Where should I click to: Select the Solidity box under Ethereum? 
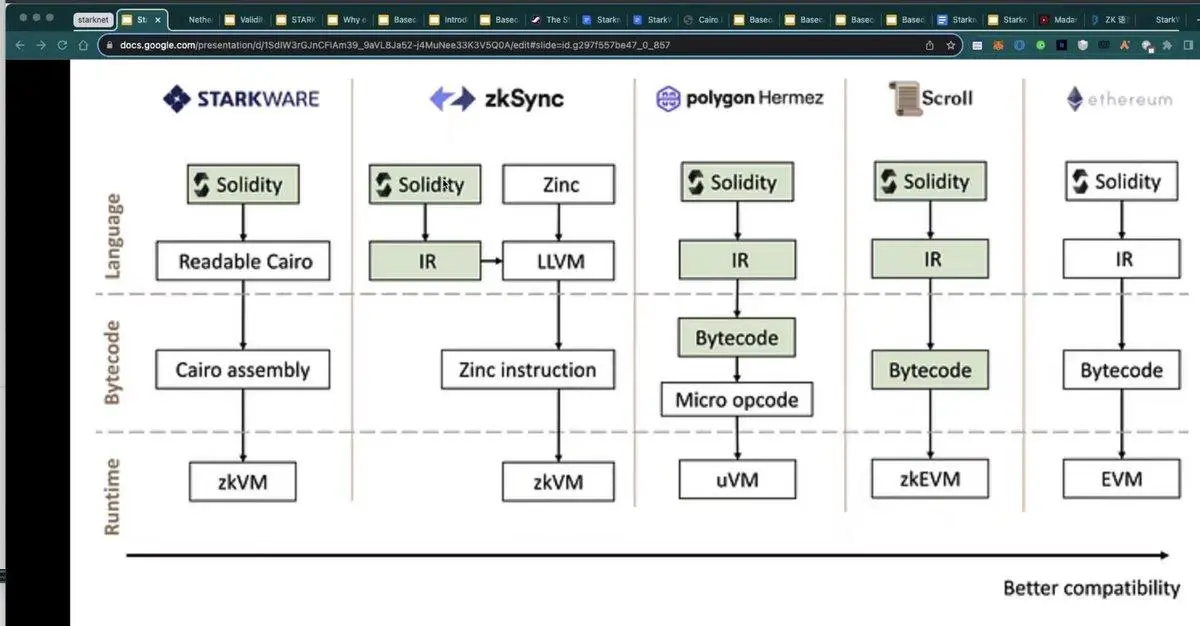click(1120, 181)
